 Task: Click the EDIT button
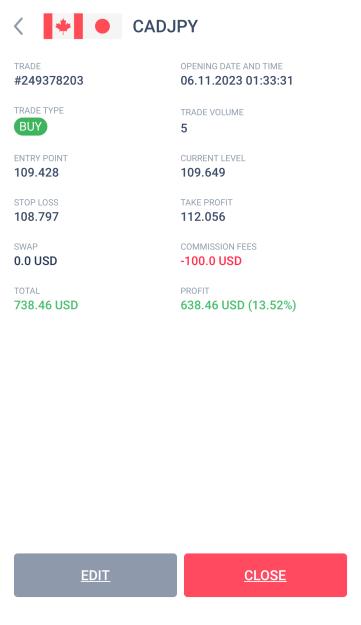95,575
